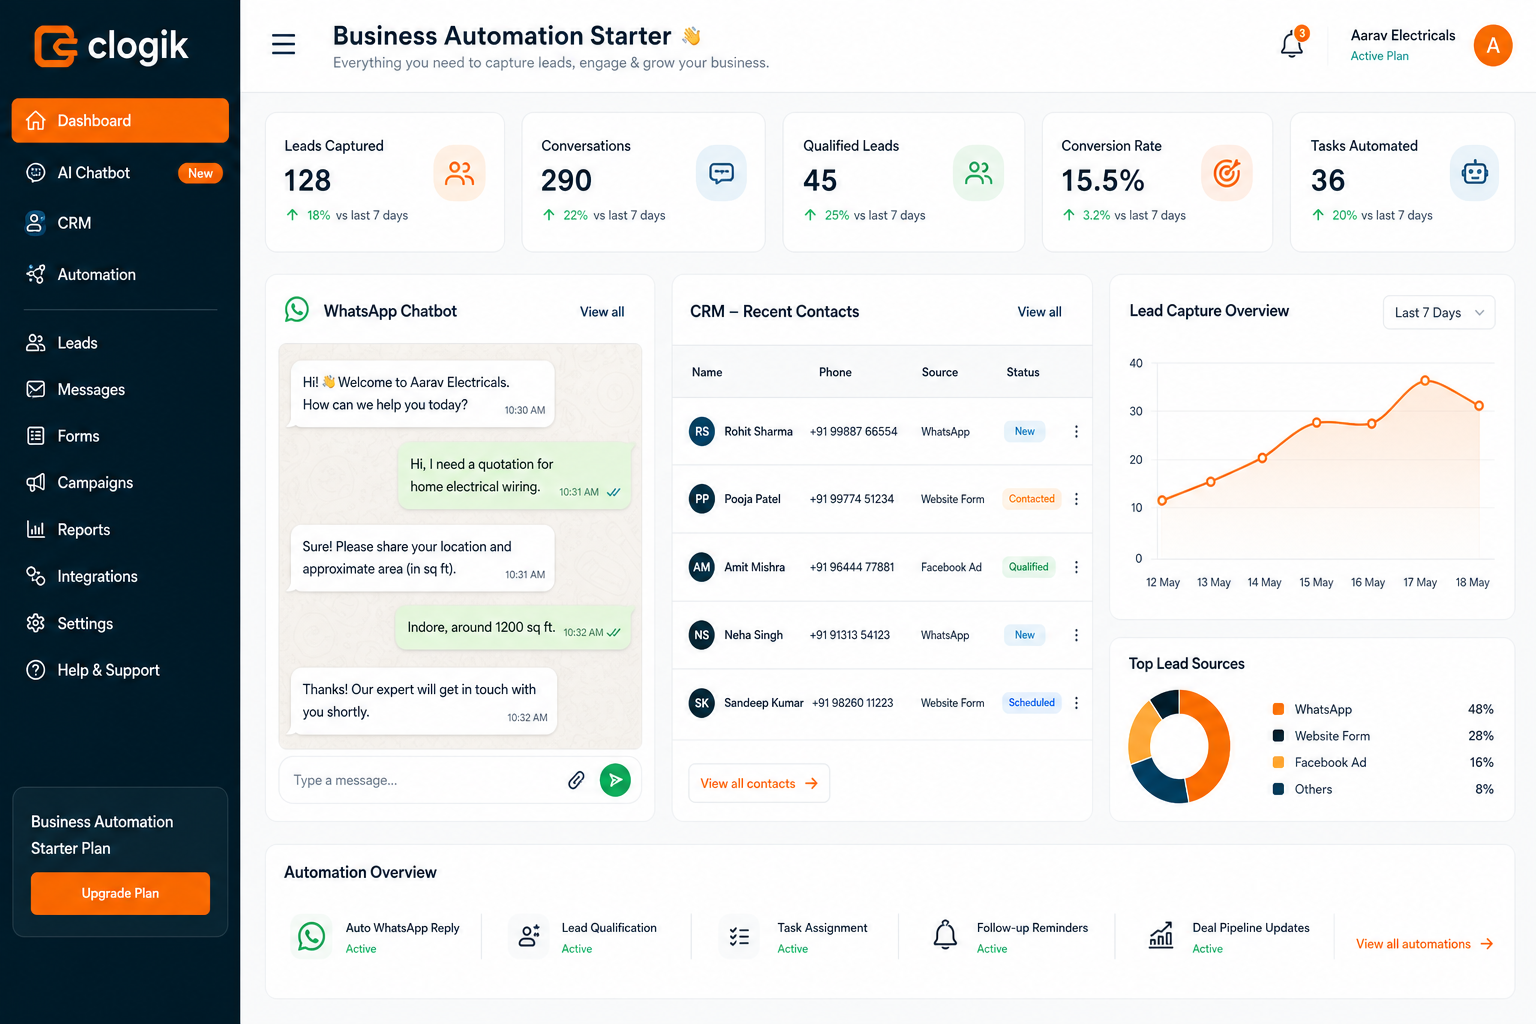
Task: Click the Top Lead Sources donut chart
Action: (1179, 746)
